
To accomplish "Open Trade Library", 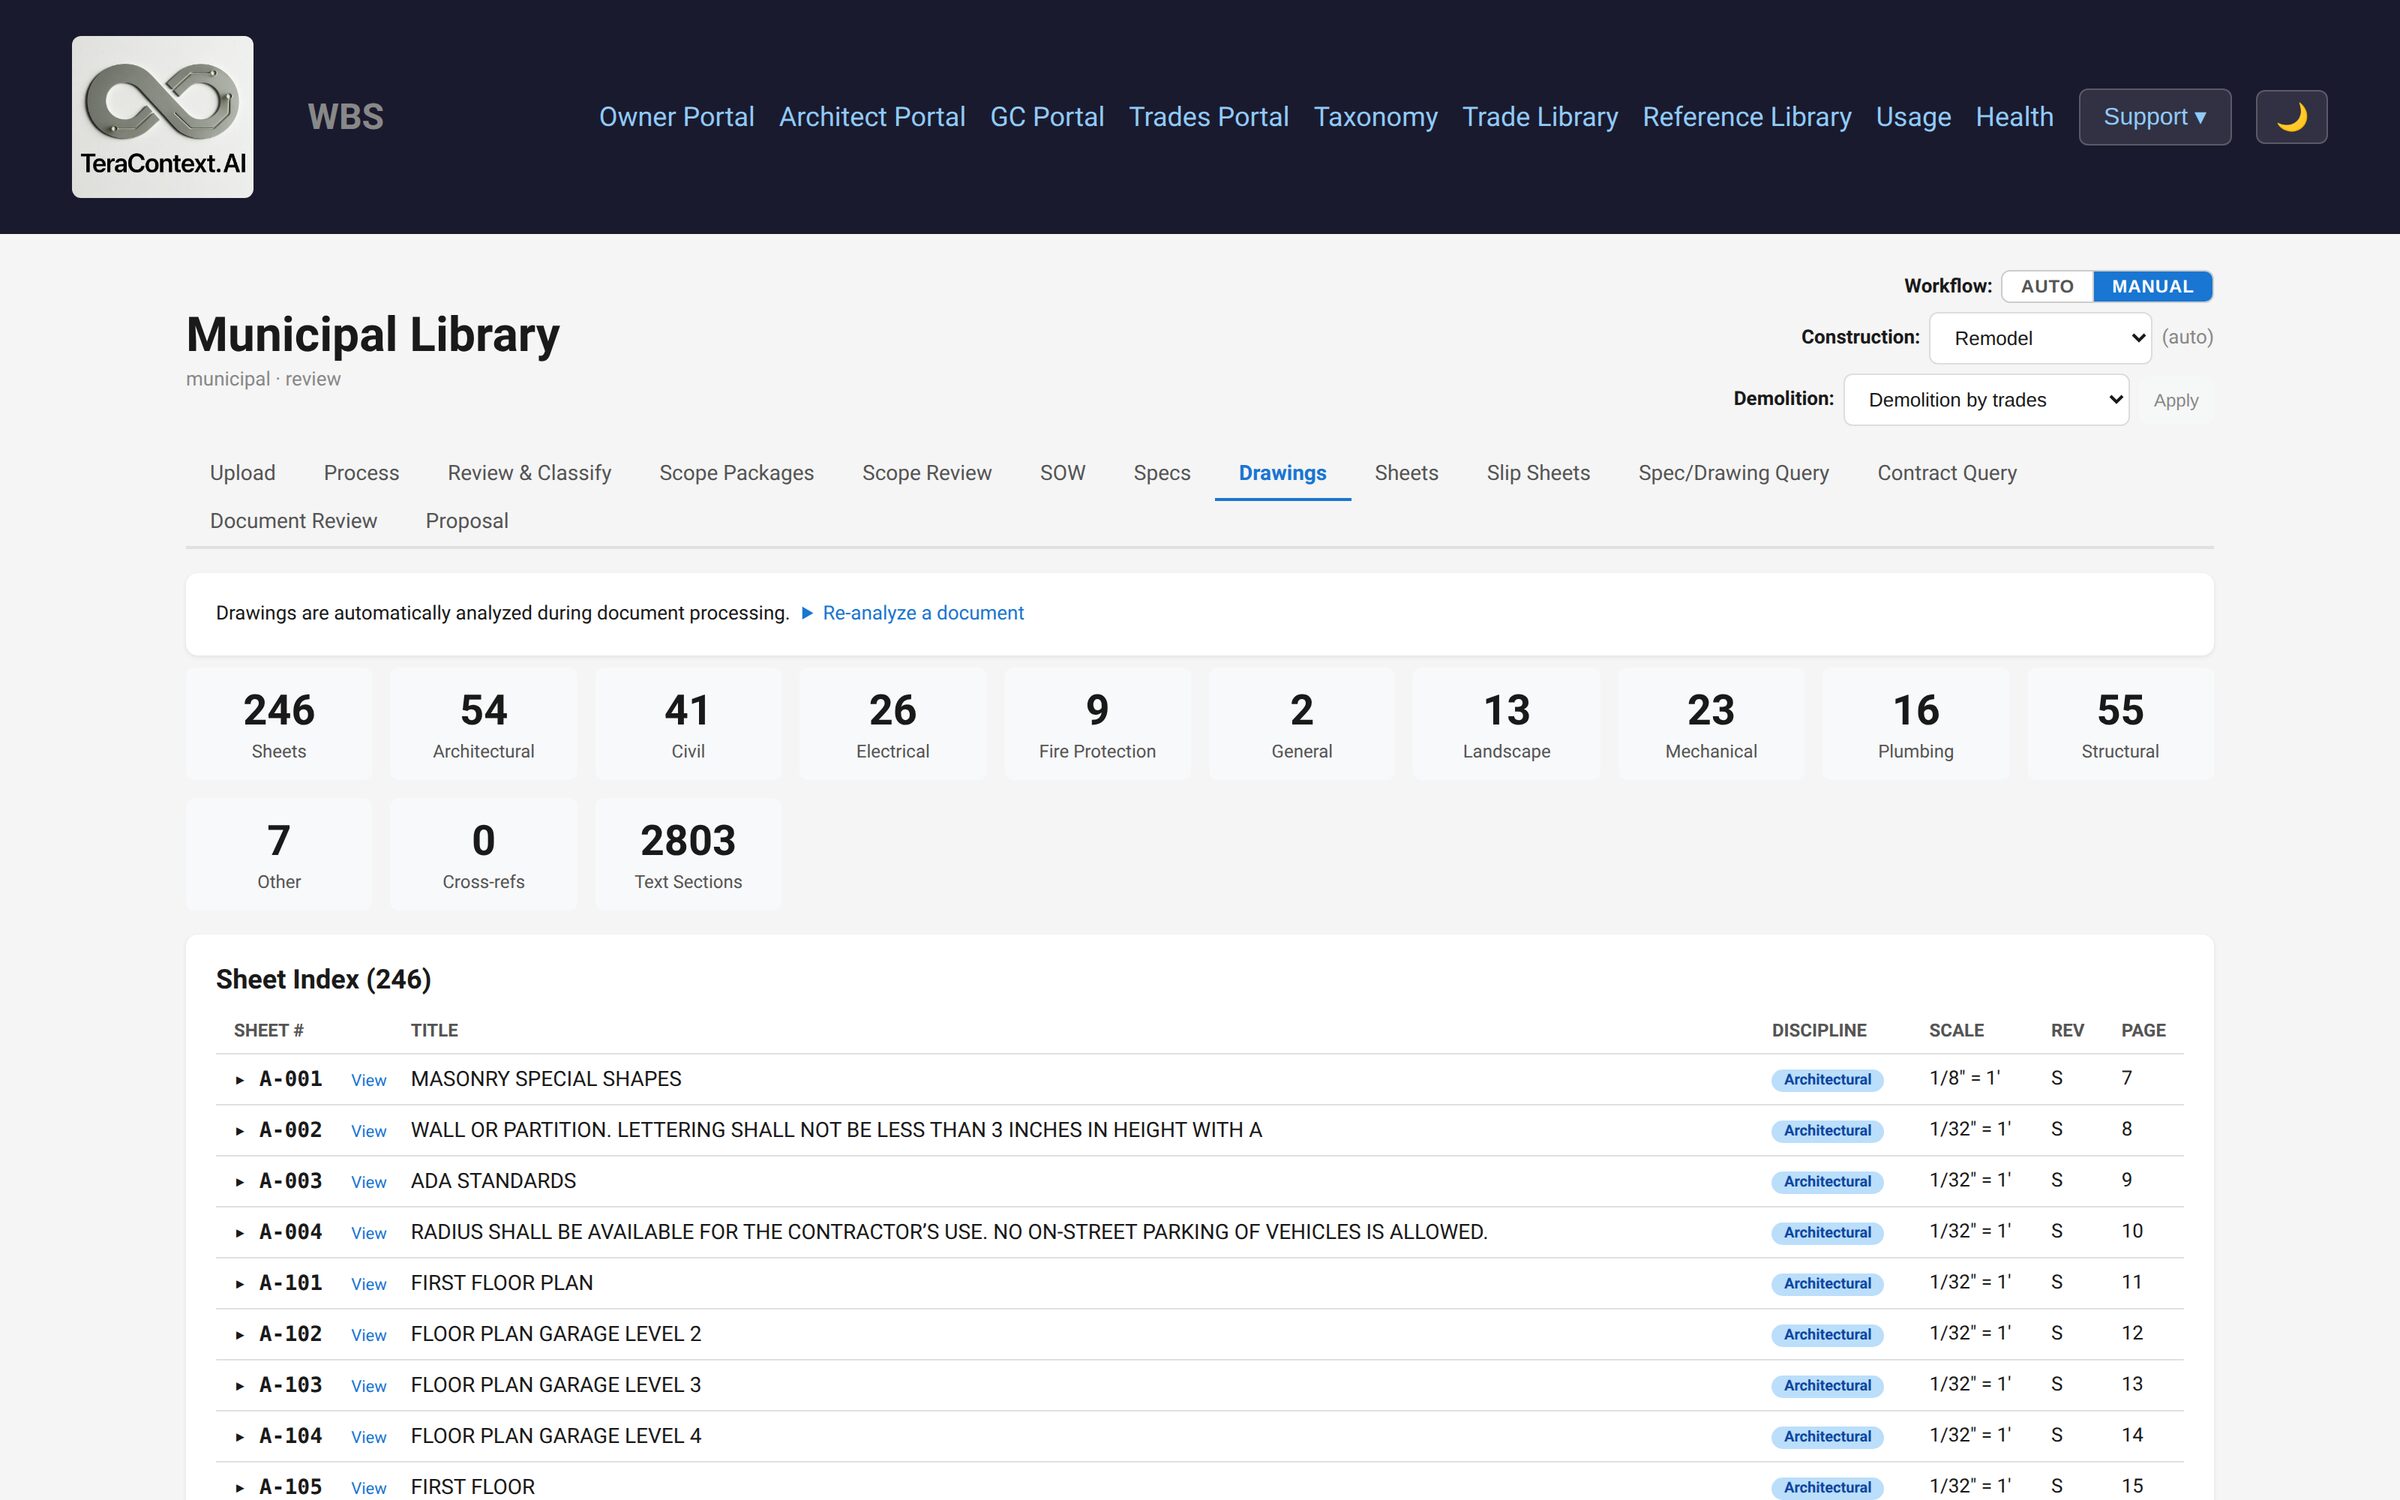I will point(1540,117).
